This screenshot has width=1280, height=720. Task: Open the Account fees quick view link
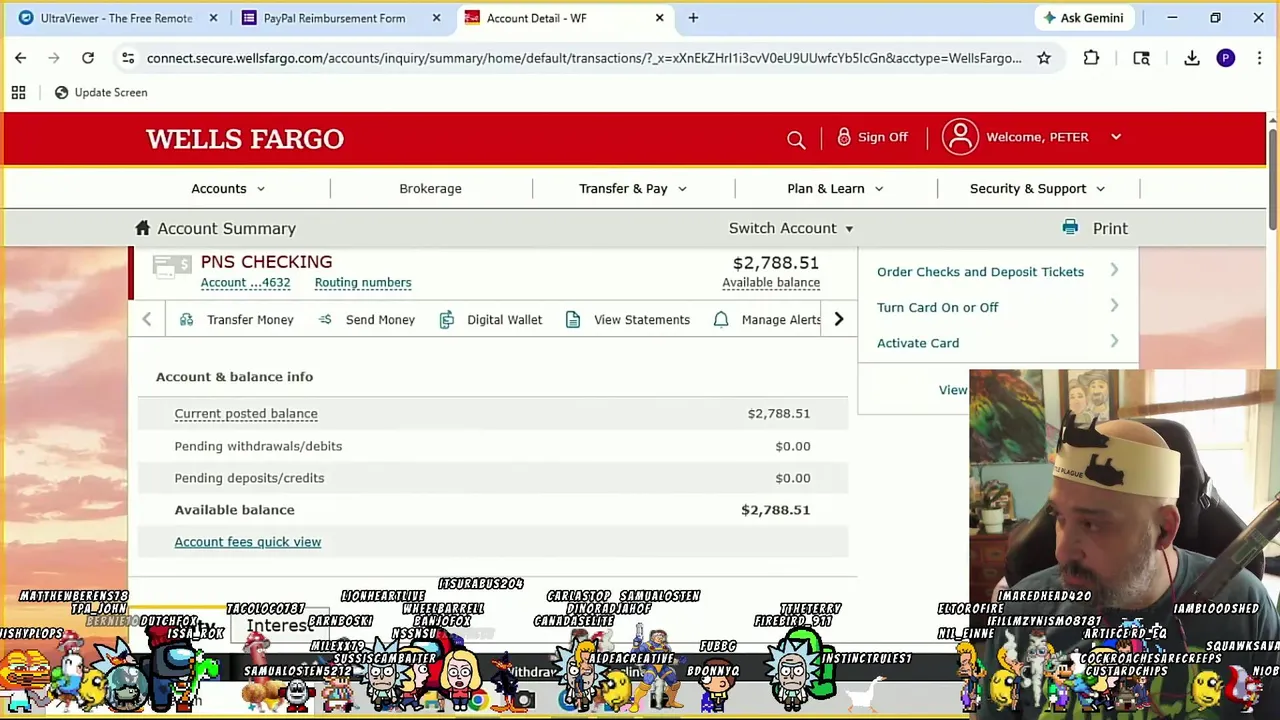click(x=248, y=542)
